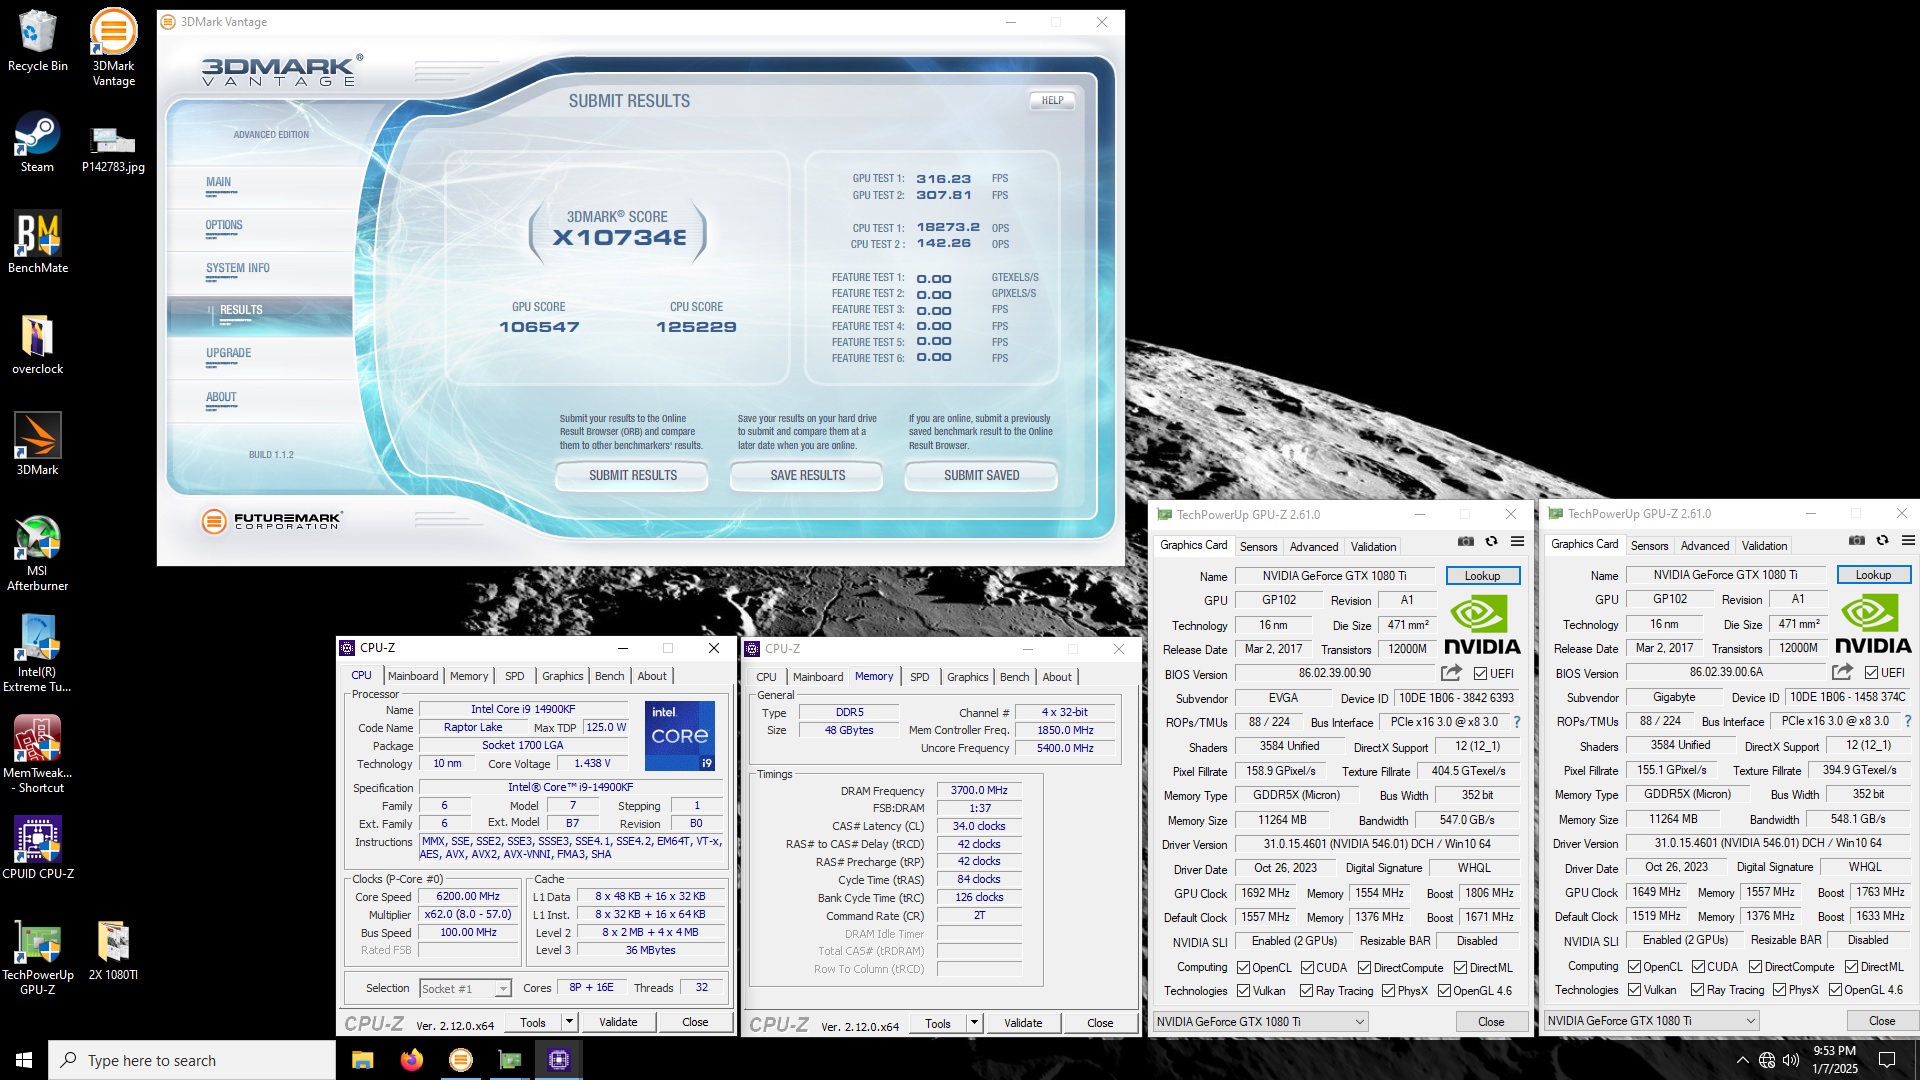The image size is (1920, 1080).
Task: Open notification center icon on taskbar
Action: tap(1887, 1060)
